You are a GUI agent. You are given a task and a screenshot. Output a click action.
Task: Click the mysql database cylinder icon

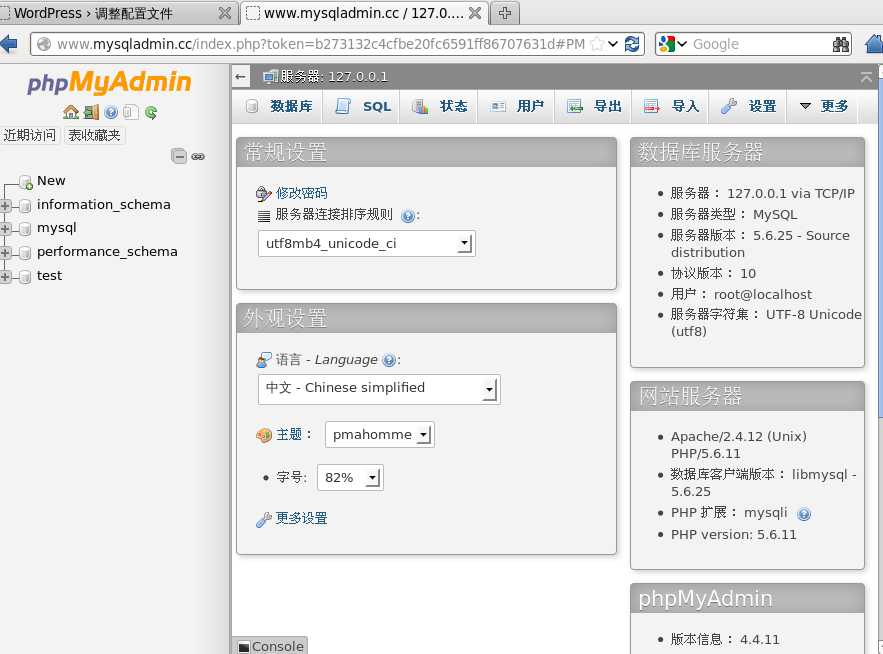(25, 229)
